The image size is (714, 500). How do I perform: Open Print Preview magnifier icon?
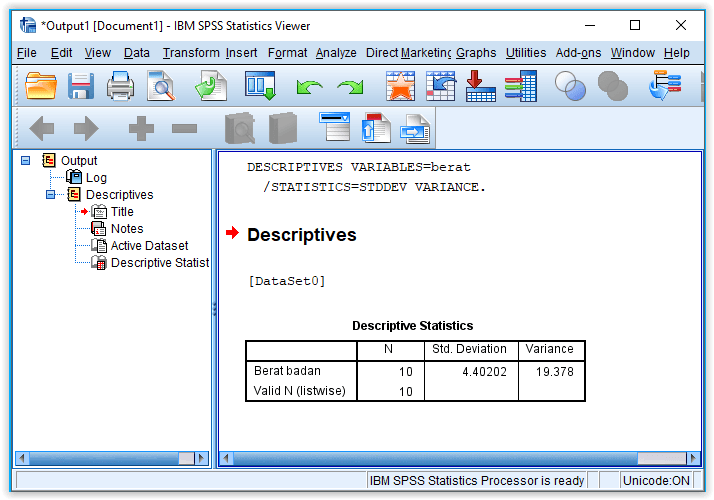tap(161, 86)
